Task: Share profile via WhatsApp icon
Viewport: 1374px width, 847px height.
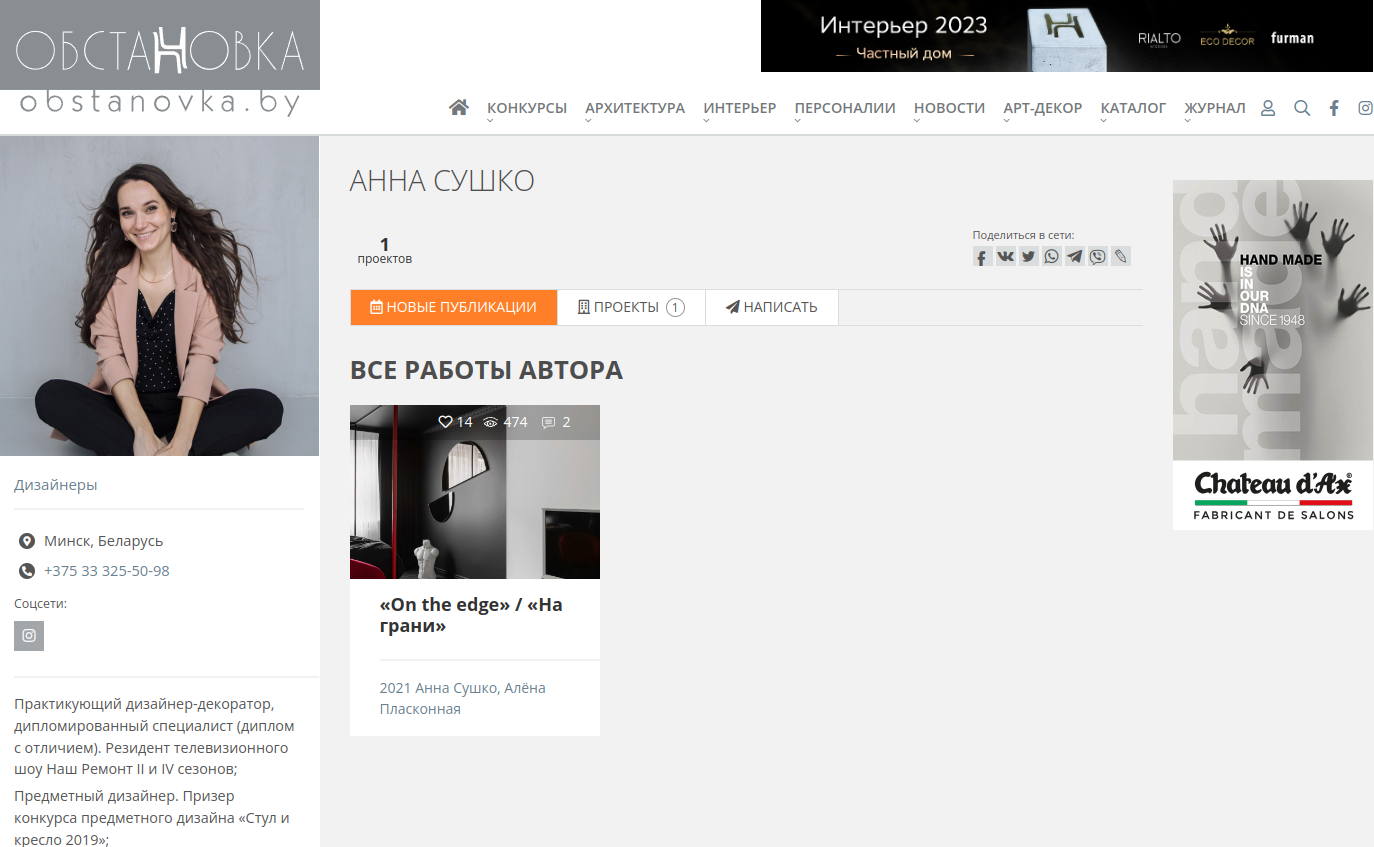Action: 1051,257
